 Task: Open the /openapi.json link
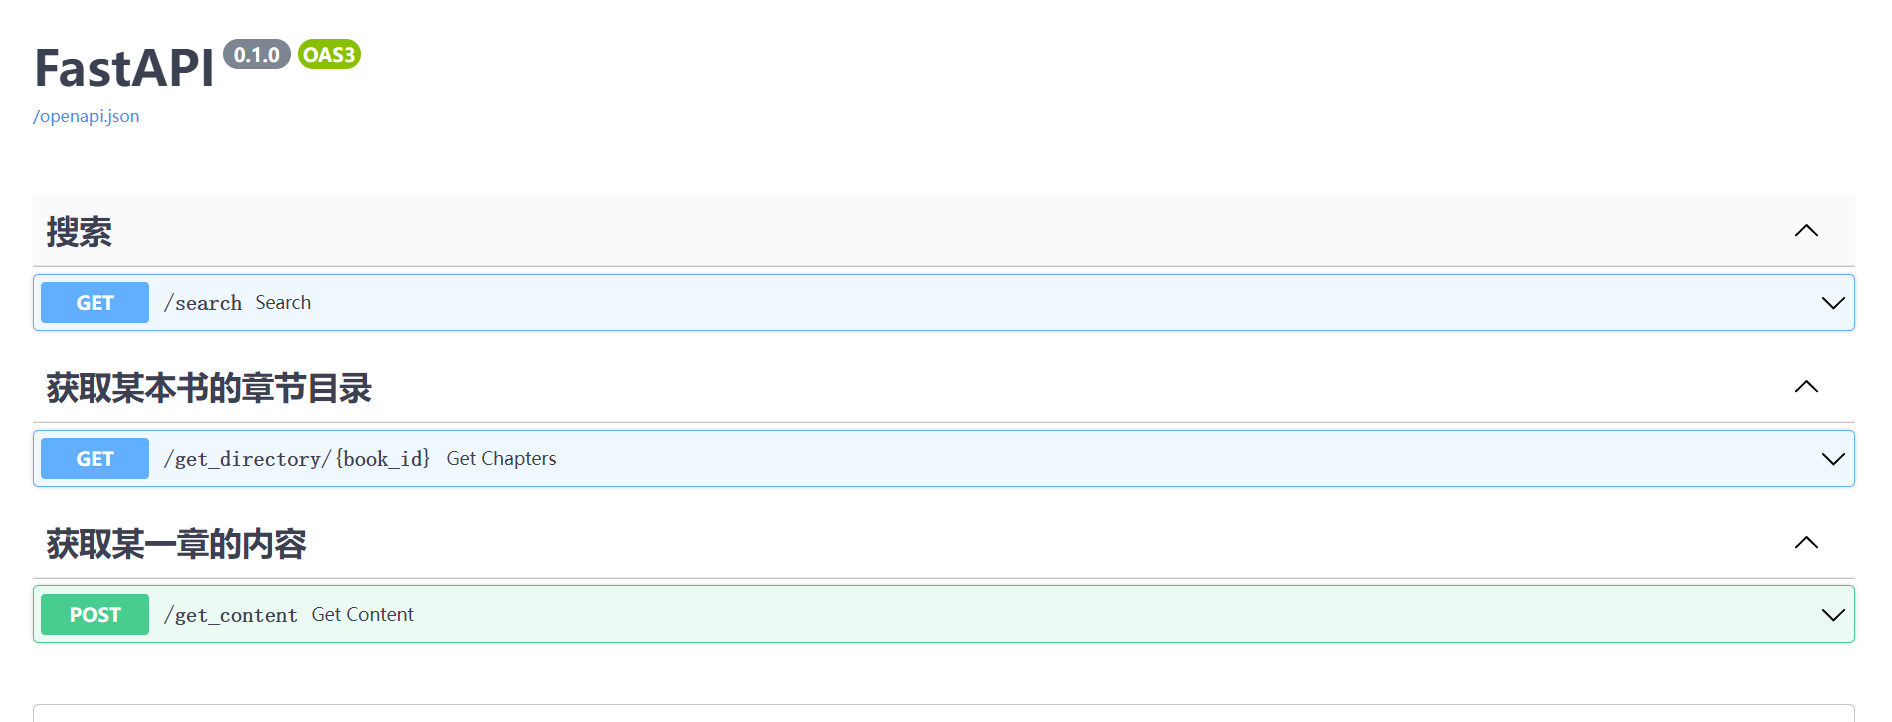[x=86, y=116]
